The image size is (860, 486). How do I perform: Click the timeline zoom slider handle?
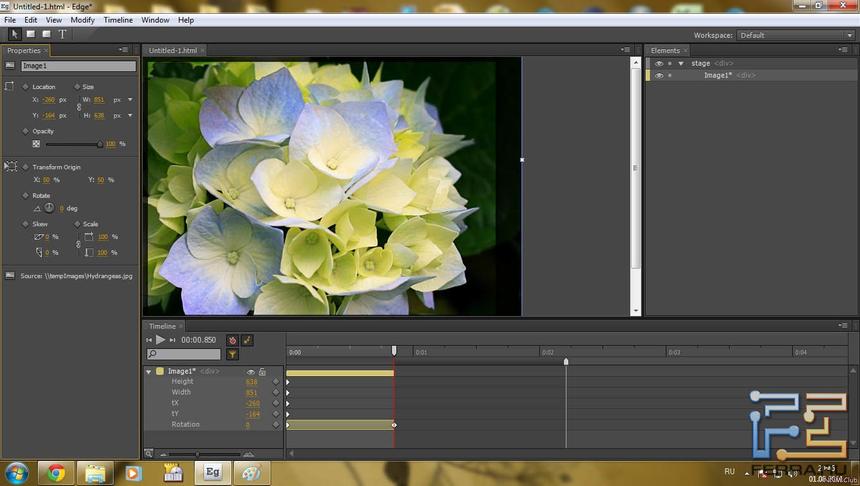click(x=197, y=454)
